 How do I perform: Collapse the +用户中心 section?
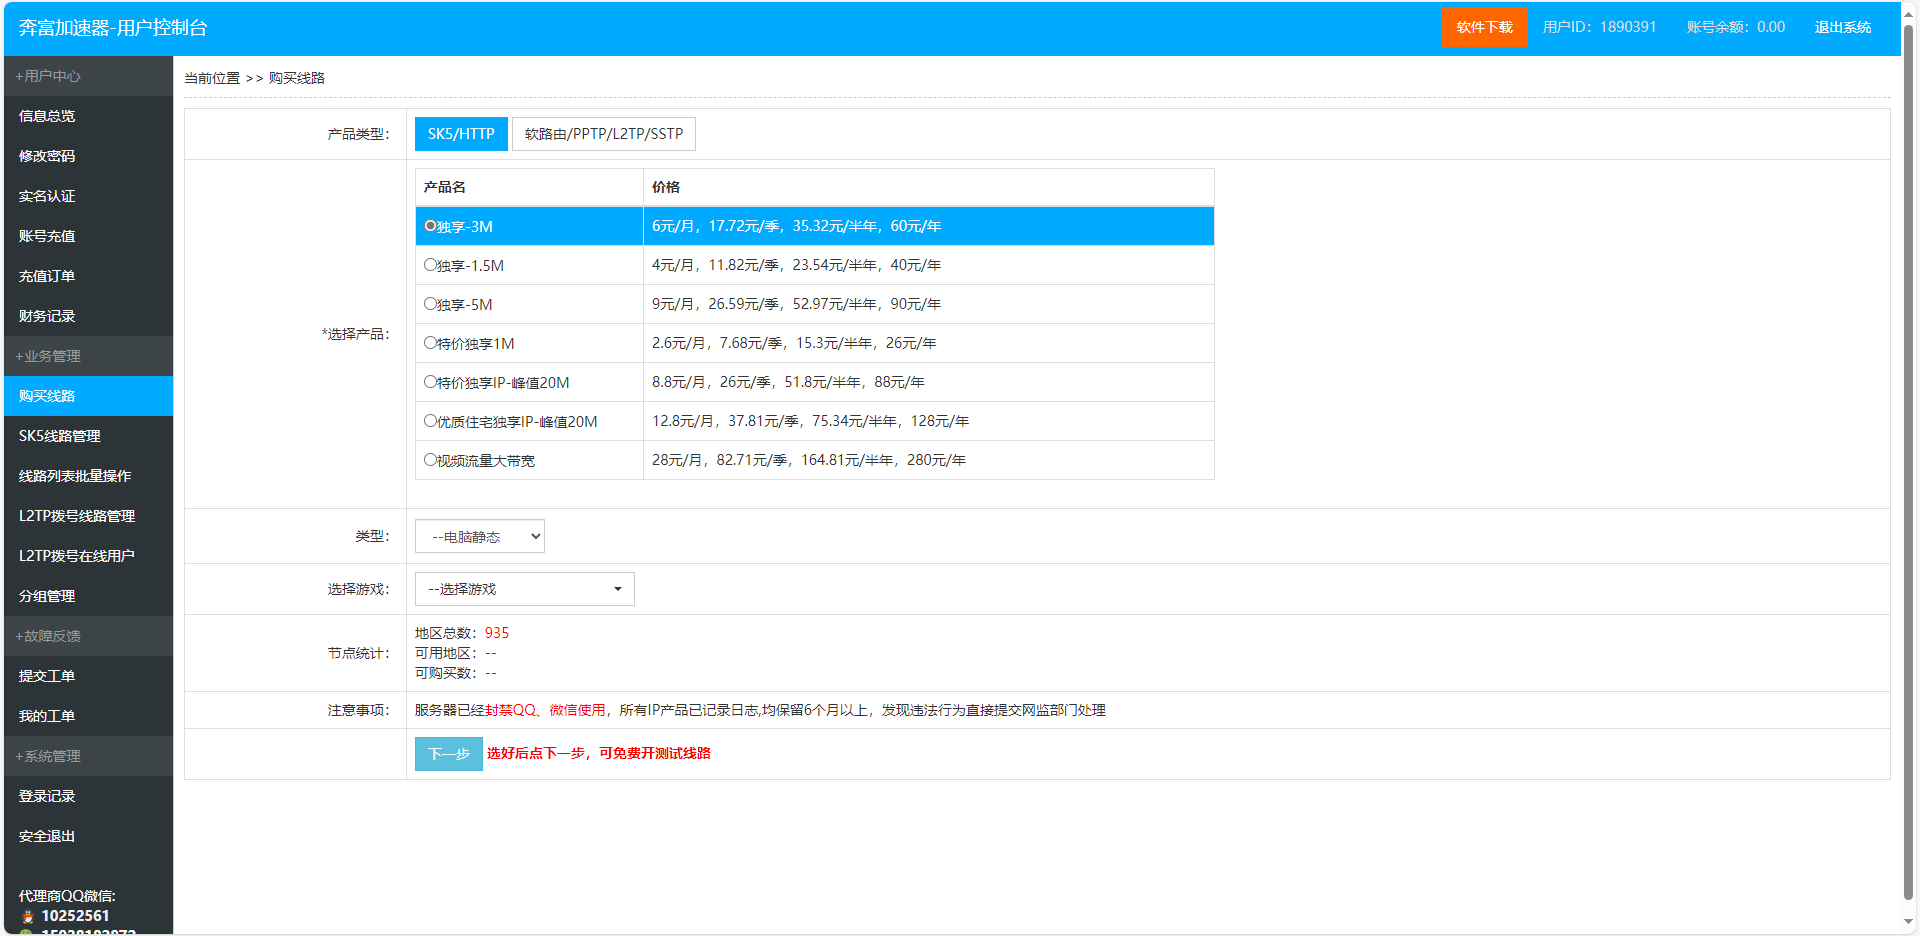46,76
